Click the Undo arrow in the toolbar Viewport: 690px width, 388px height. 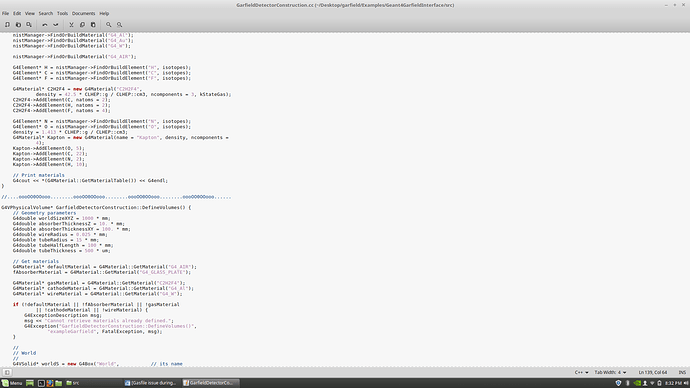[44, 25]
